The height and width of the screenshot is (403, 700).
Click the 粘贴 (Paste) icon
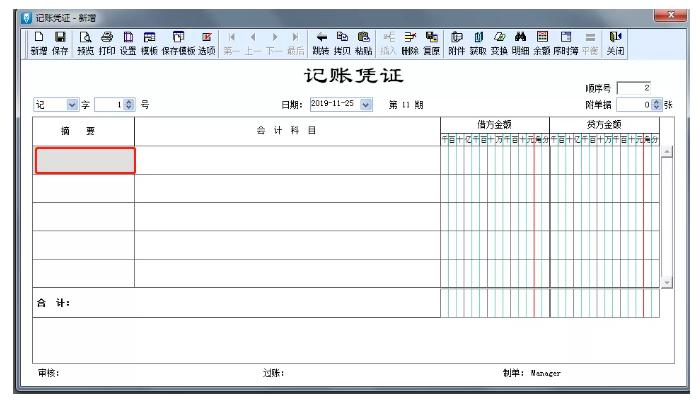click(x=364, y=43)
